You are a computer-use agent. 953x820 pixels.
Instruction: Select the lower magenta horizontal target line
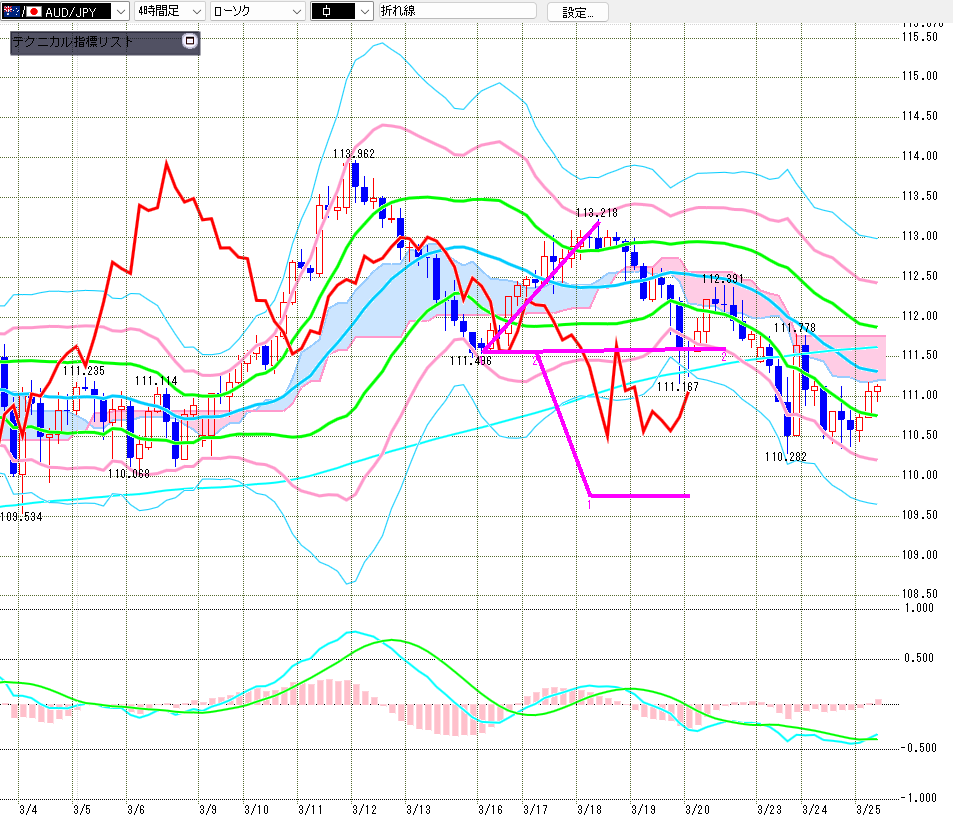click(640, 495)
